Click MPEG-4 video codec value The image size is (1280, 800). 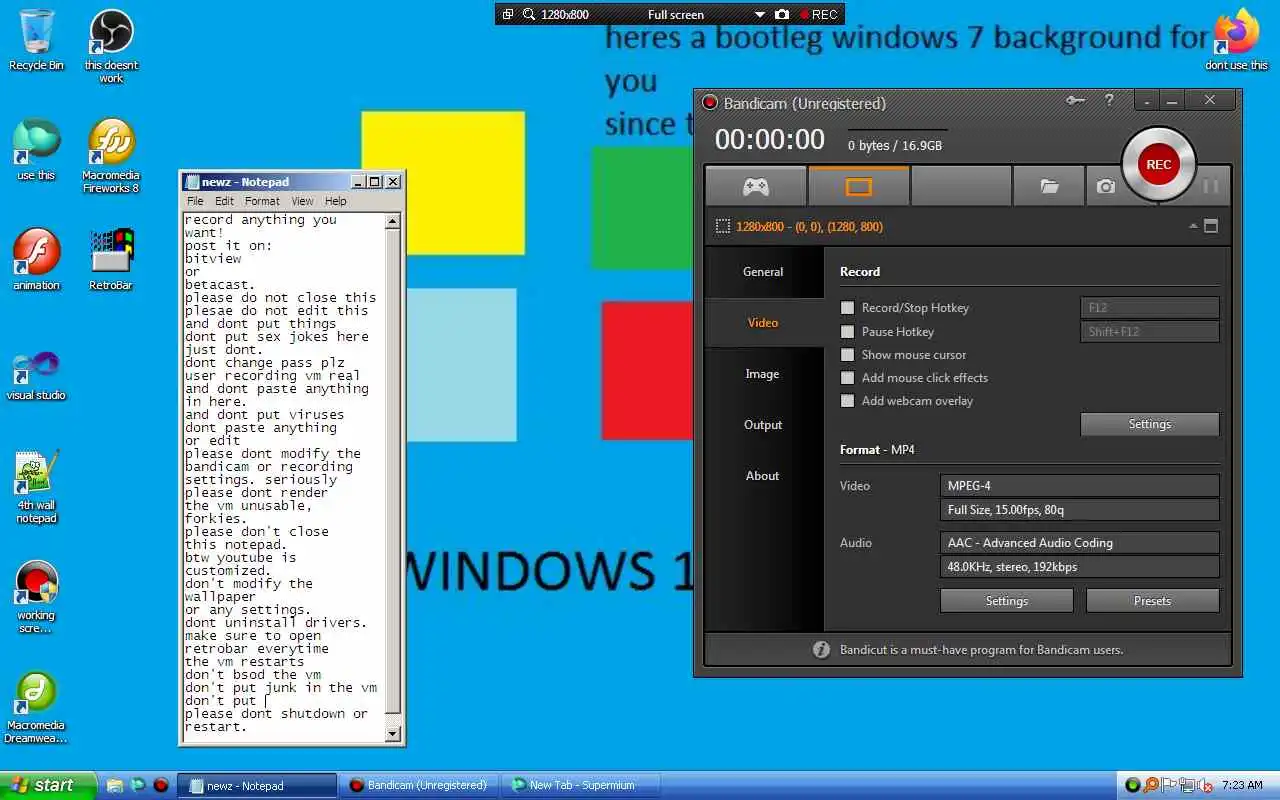click(x=1080, y=486)
